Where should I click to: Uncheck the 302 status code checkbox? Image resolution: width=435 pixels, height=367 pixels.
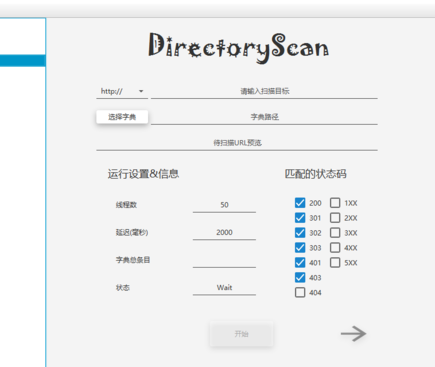300,233
